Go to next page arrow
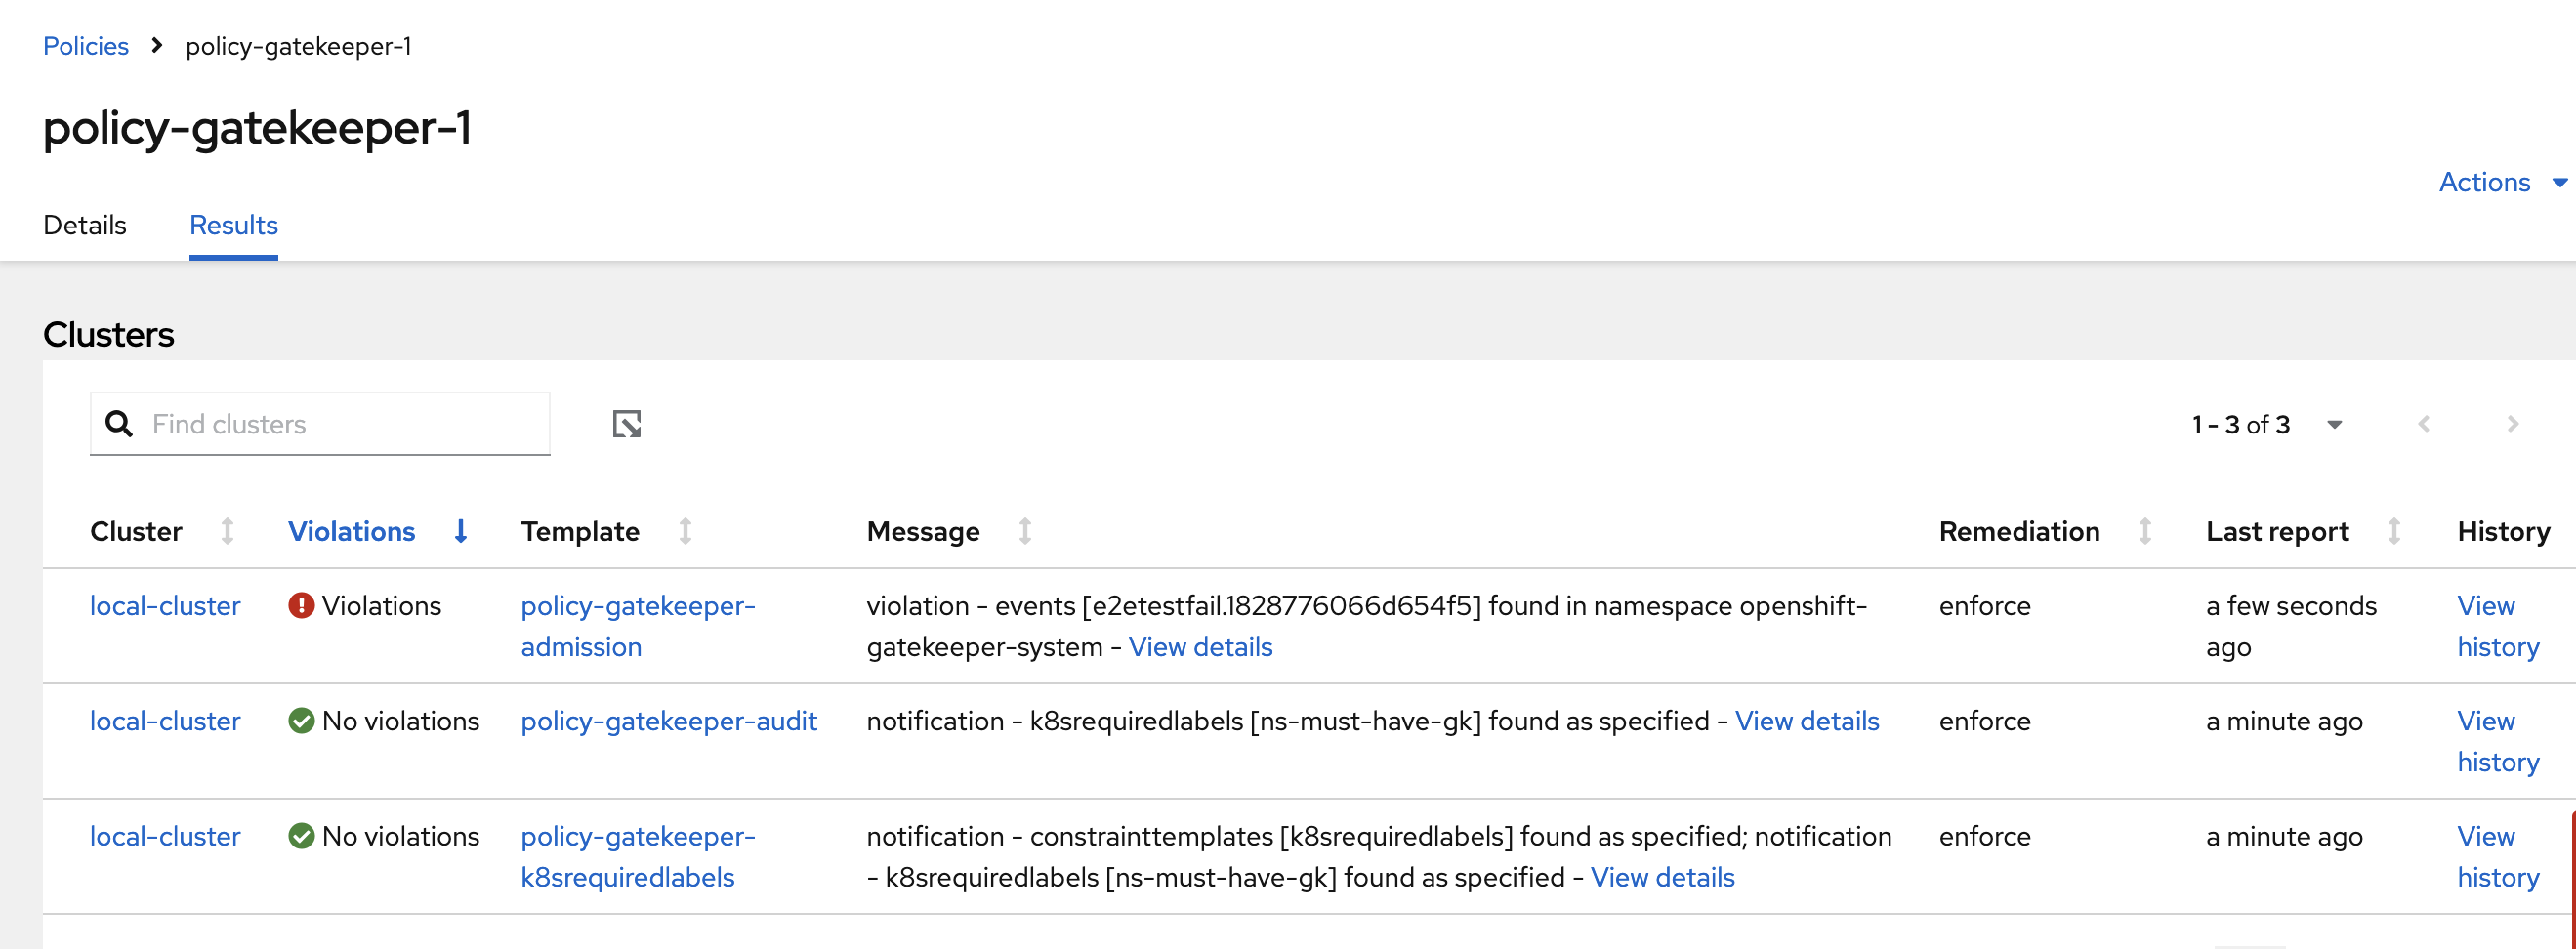2576x949 pixels. tap(2513, 424)
